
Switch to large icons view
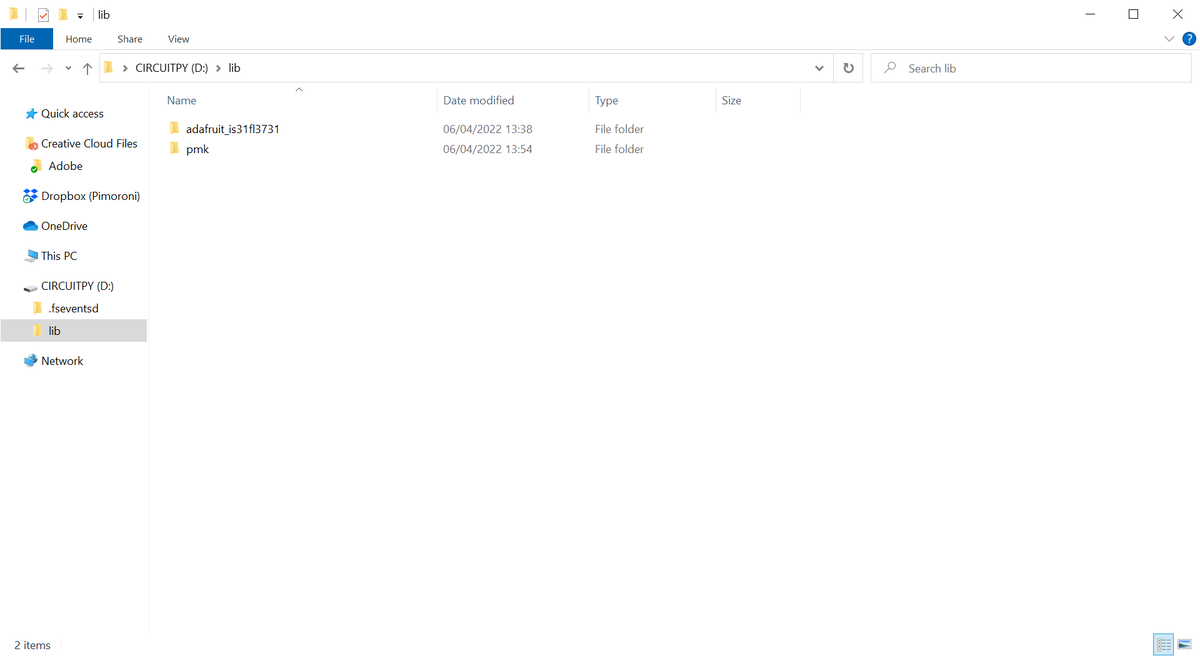[1184, 645]
